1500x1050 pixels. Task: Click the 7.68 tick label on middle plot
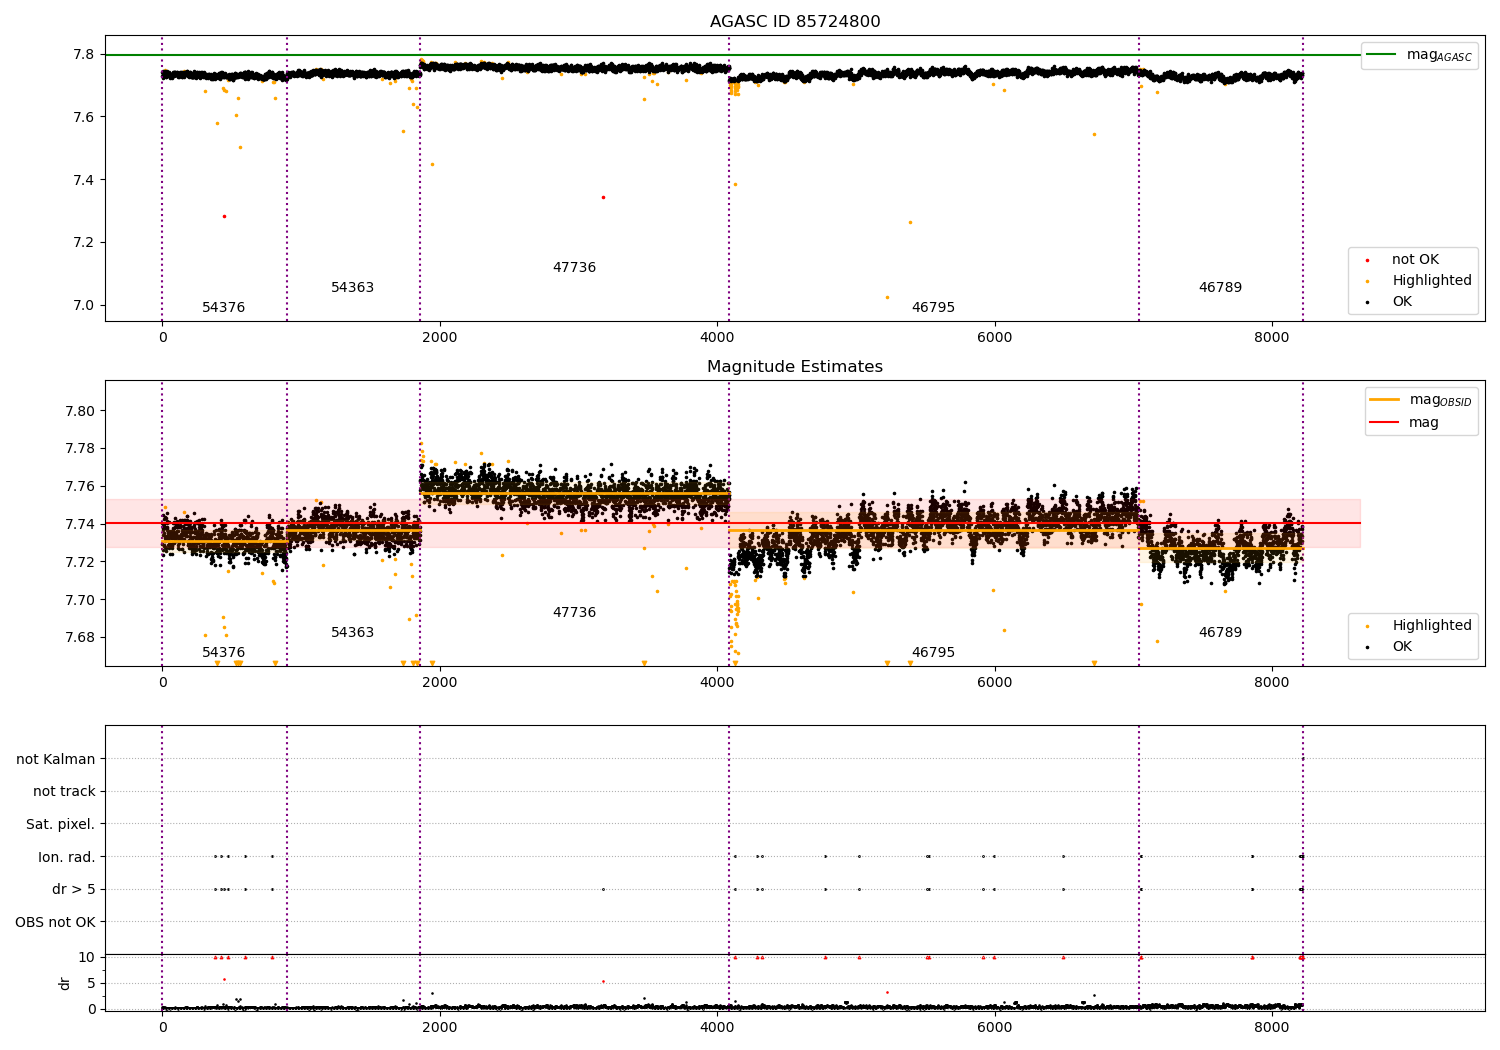(x=80, y=638)
